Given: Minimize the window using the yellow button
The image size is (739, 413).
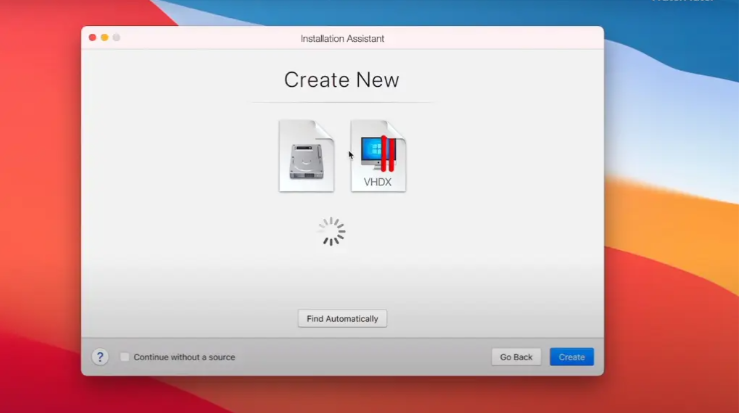Looking at the screenshot, I should coord(104,38).
